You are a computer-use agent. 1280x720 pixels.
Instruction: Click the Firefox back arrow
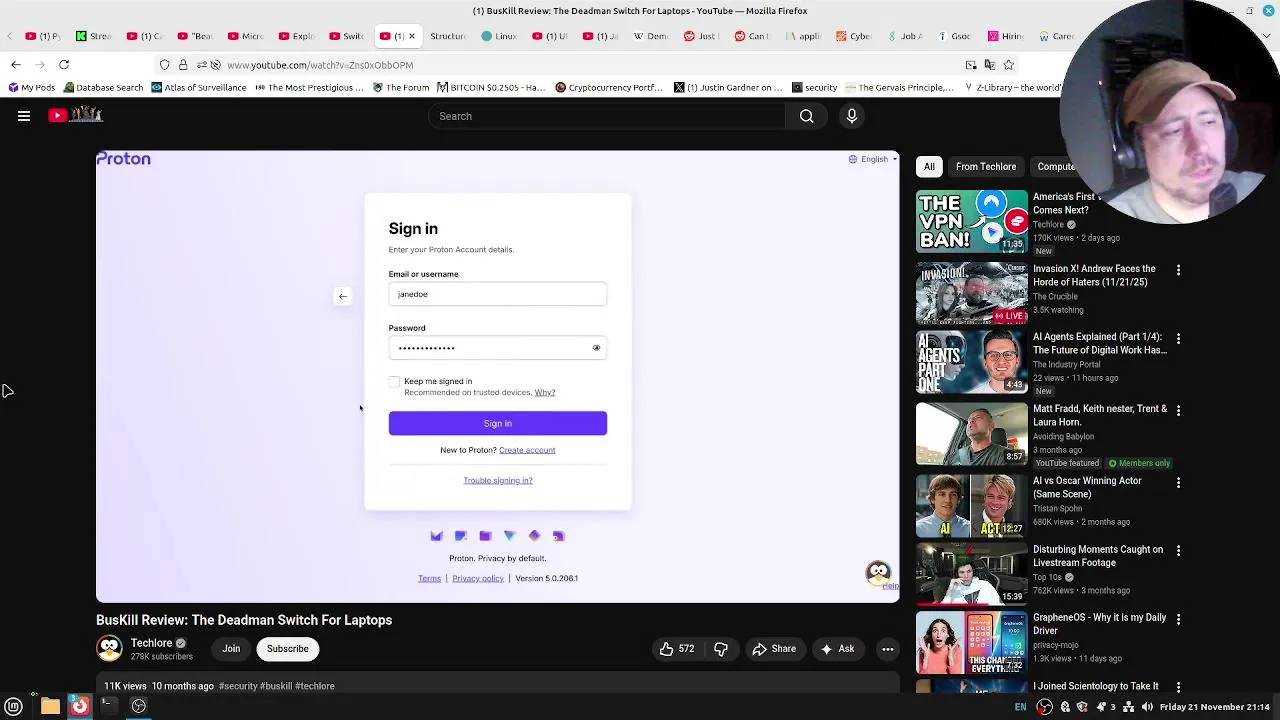coord(16,65)
